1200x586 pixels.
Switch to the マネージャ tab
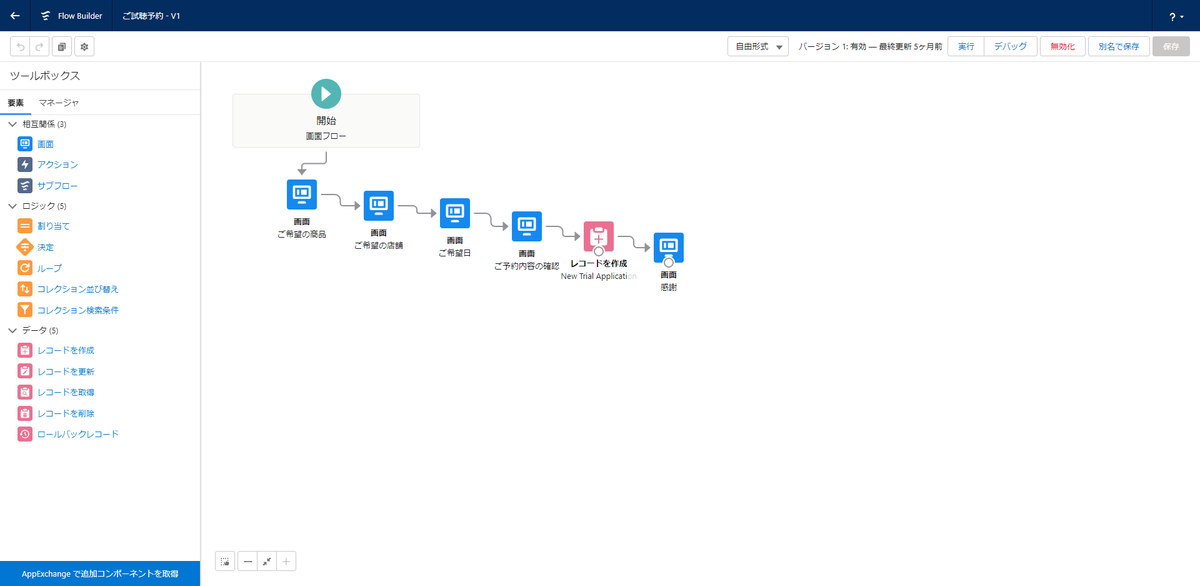pyautogui.click(x=59, y=103)
